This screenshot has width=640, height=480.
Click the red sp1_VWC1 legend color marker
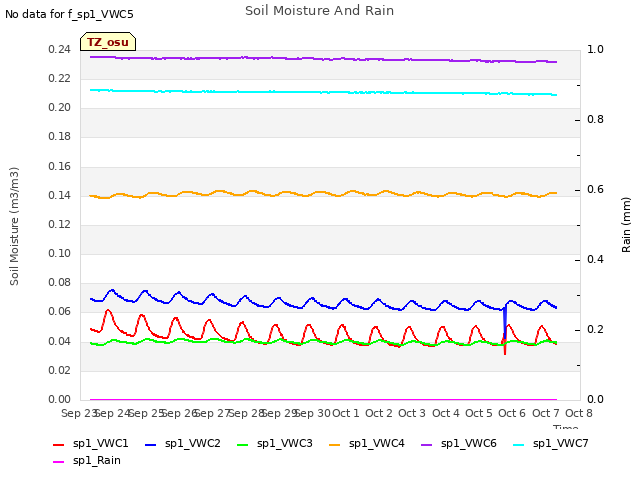pyautogui.click(x=58, y=444)
